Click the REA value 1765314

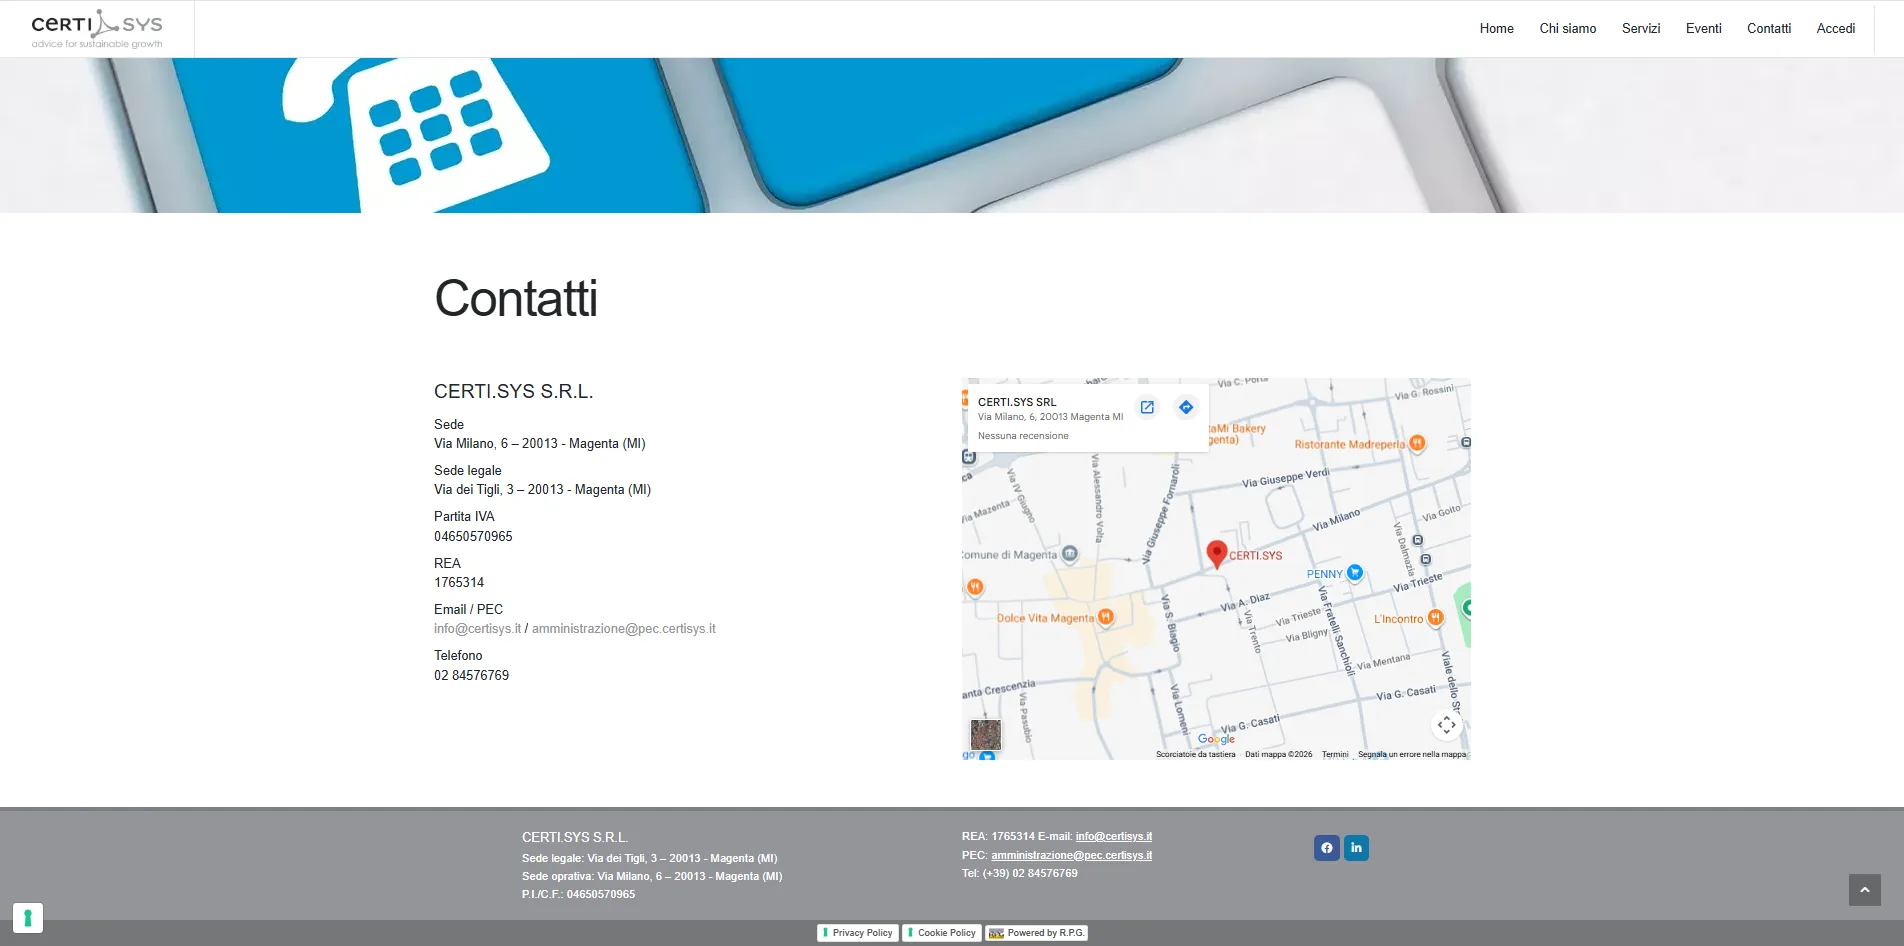[x=459, y=583]
